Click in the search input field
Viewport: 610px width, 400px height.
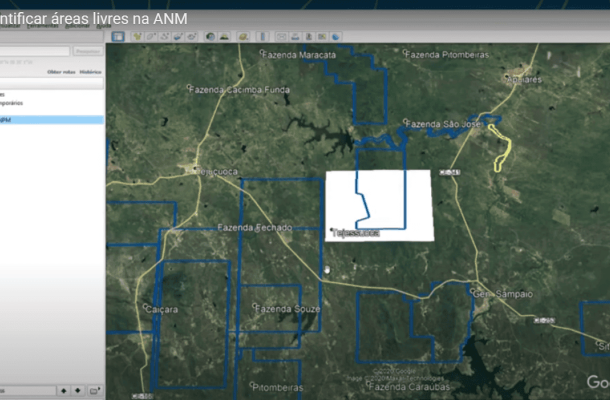(x=35, y=51)
